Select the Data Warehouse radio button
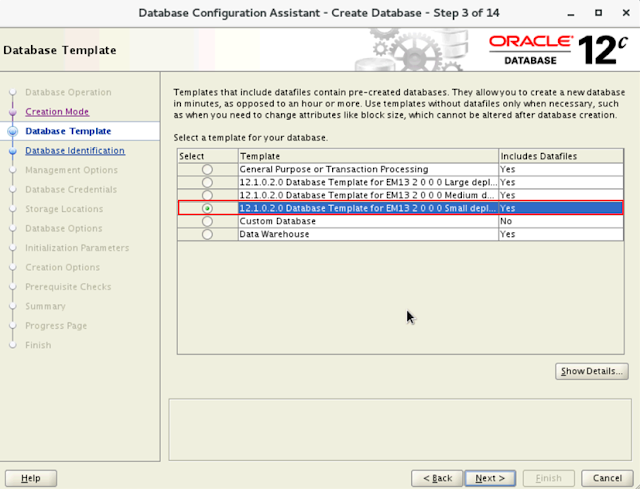Viewport: 640px width, 489px height. [x=207, y=234]
